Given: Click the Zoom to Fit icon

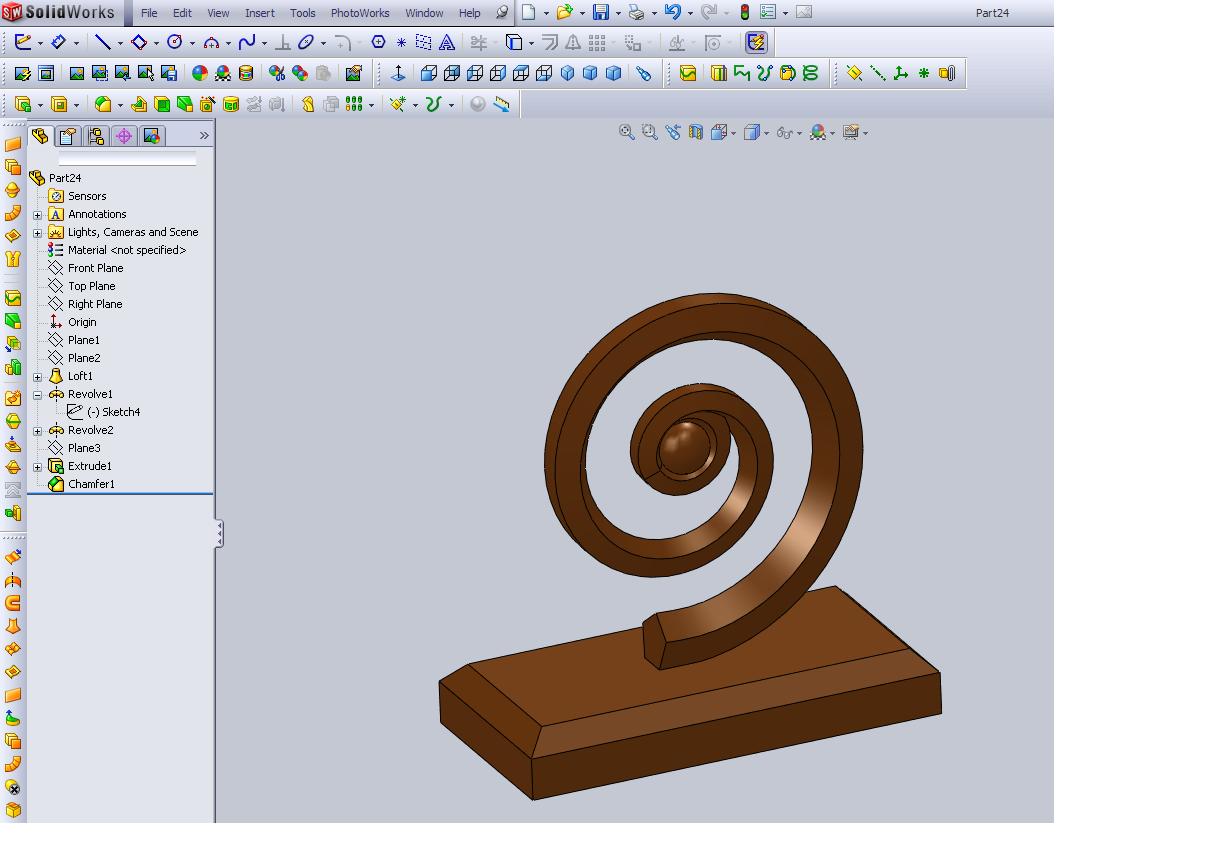Looking at the screenshot, I should pyautogui.click(x=627, y=132).
